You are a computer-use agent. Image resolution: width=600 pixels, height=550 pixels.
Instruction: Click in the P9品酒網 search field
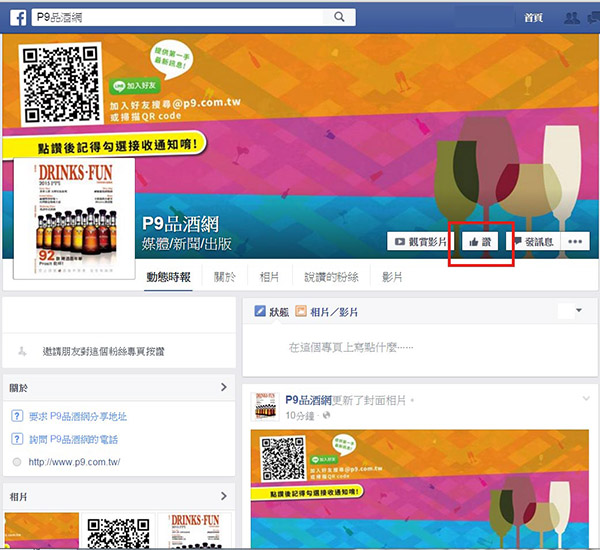(178, 17)
